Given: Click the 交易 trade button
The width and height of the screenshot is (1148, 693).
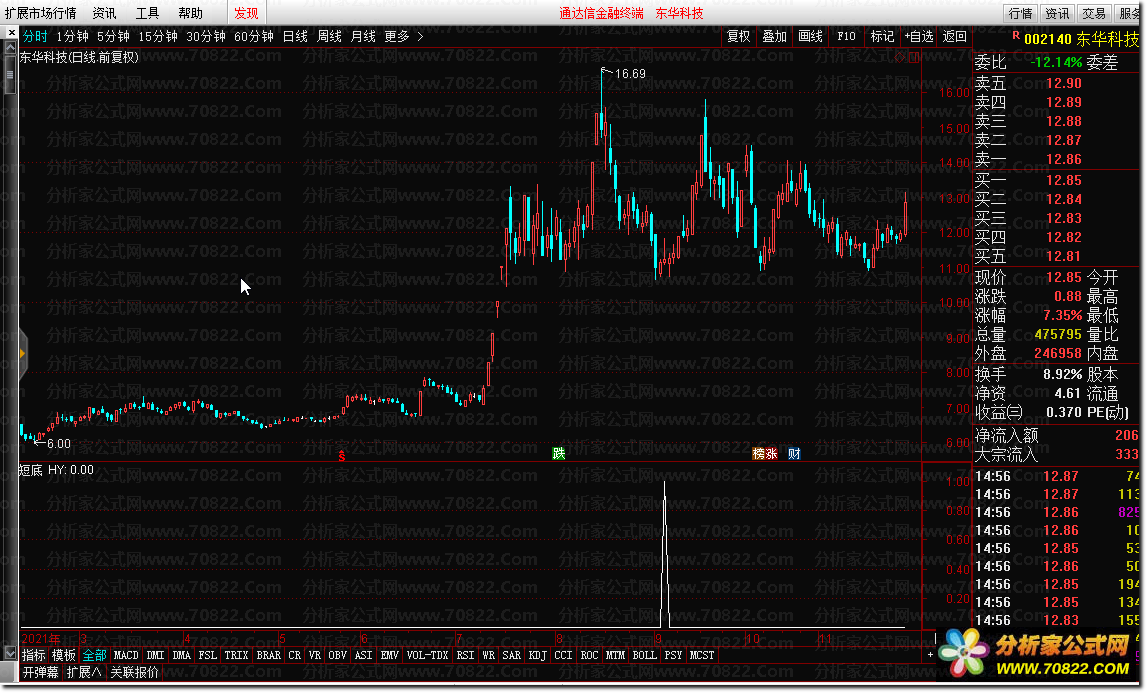Looking at the screenshot, I should click(1095, 13).
